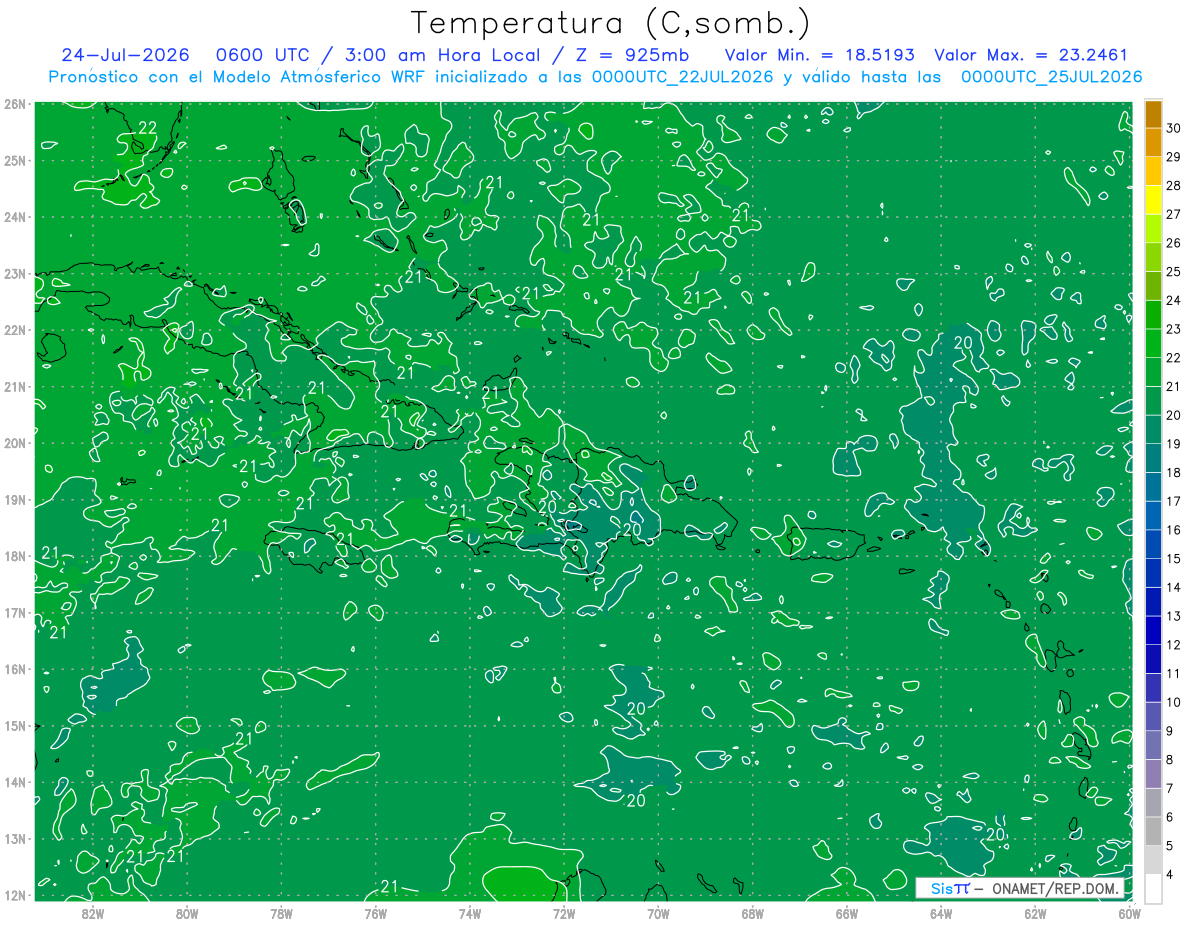Pick the blue legend band between 15 and 16
Screen dimensions: 1200x927
tap(1153, 545)
